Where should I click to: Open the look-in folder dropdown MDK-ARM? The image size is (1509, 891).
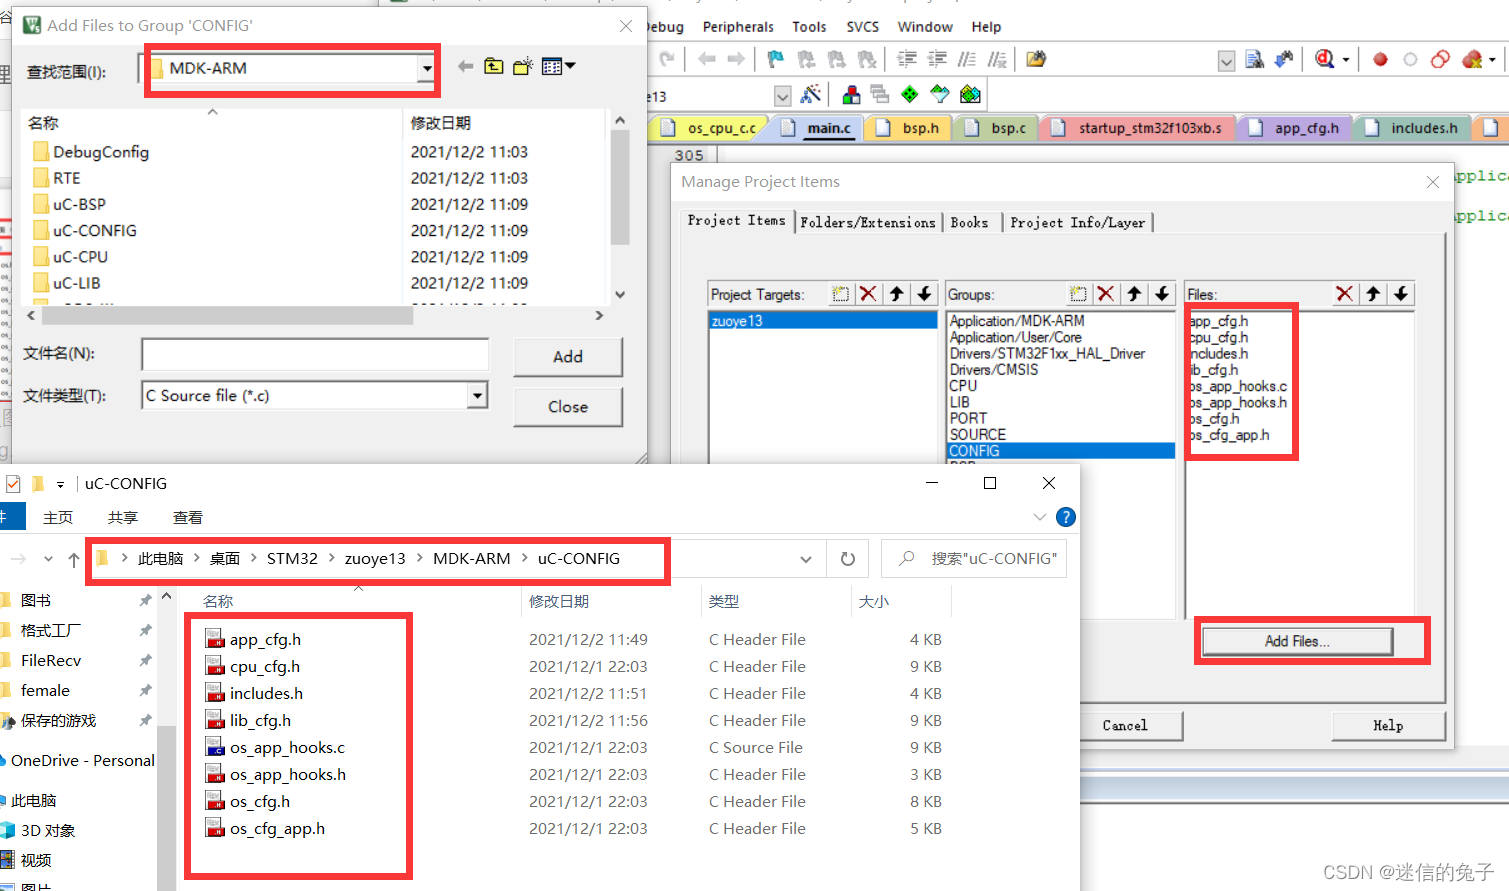tap(427, 68)
